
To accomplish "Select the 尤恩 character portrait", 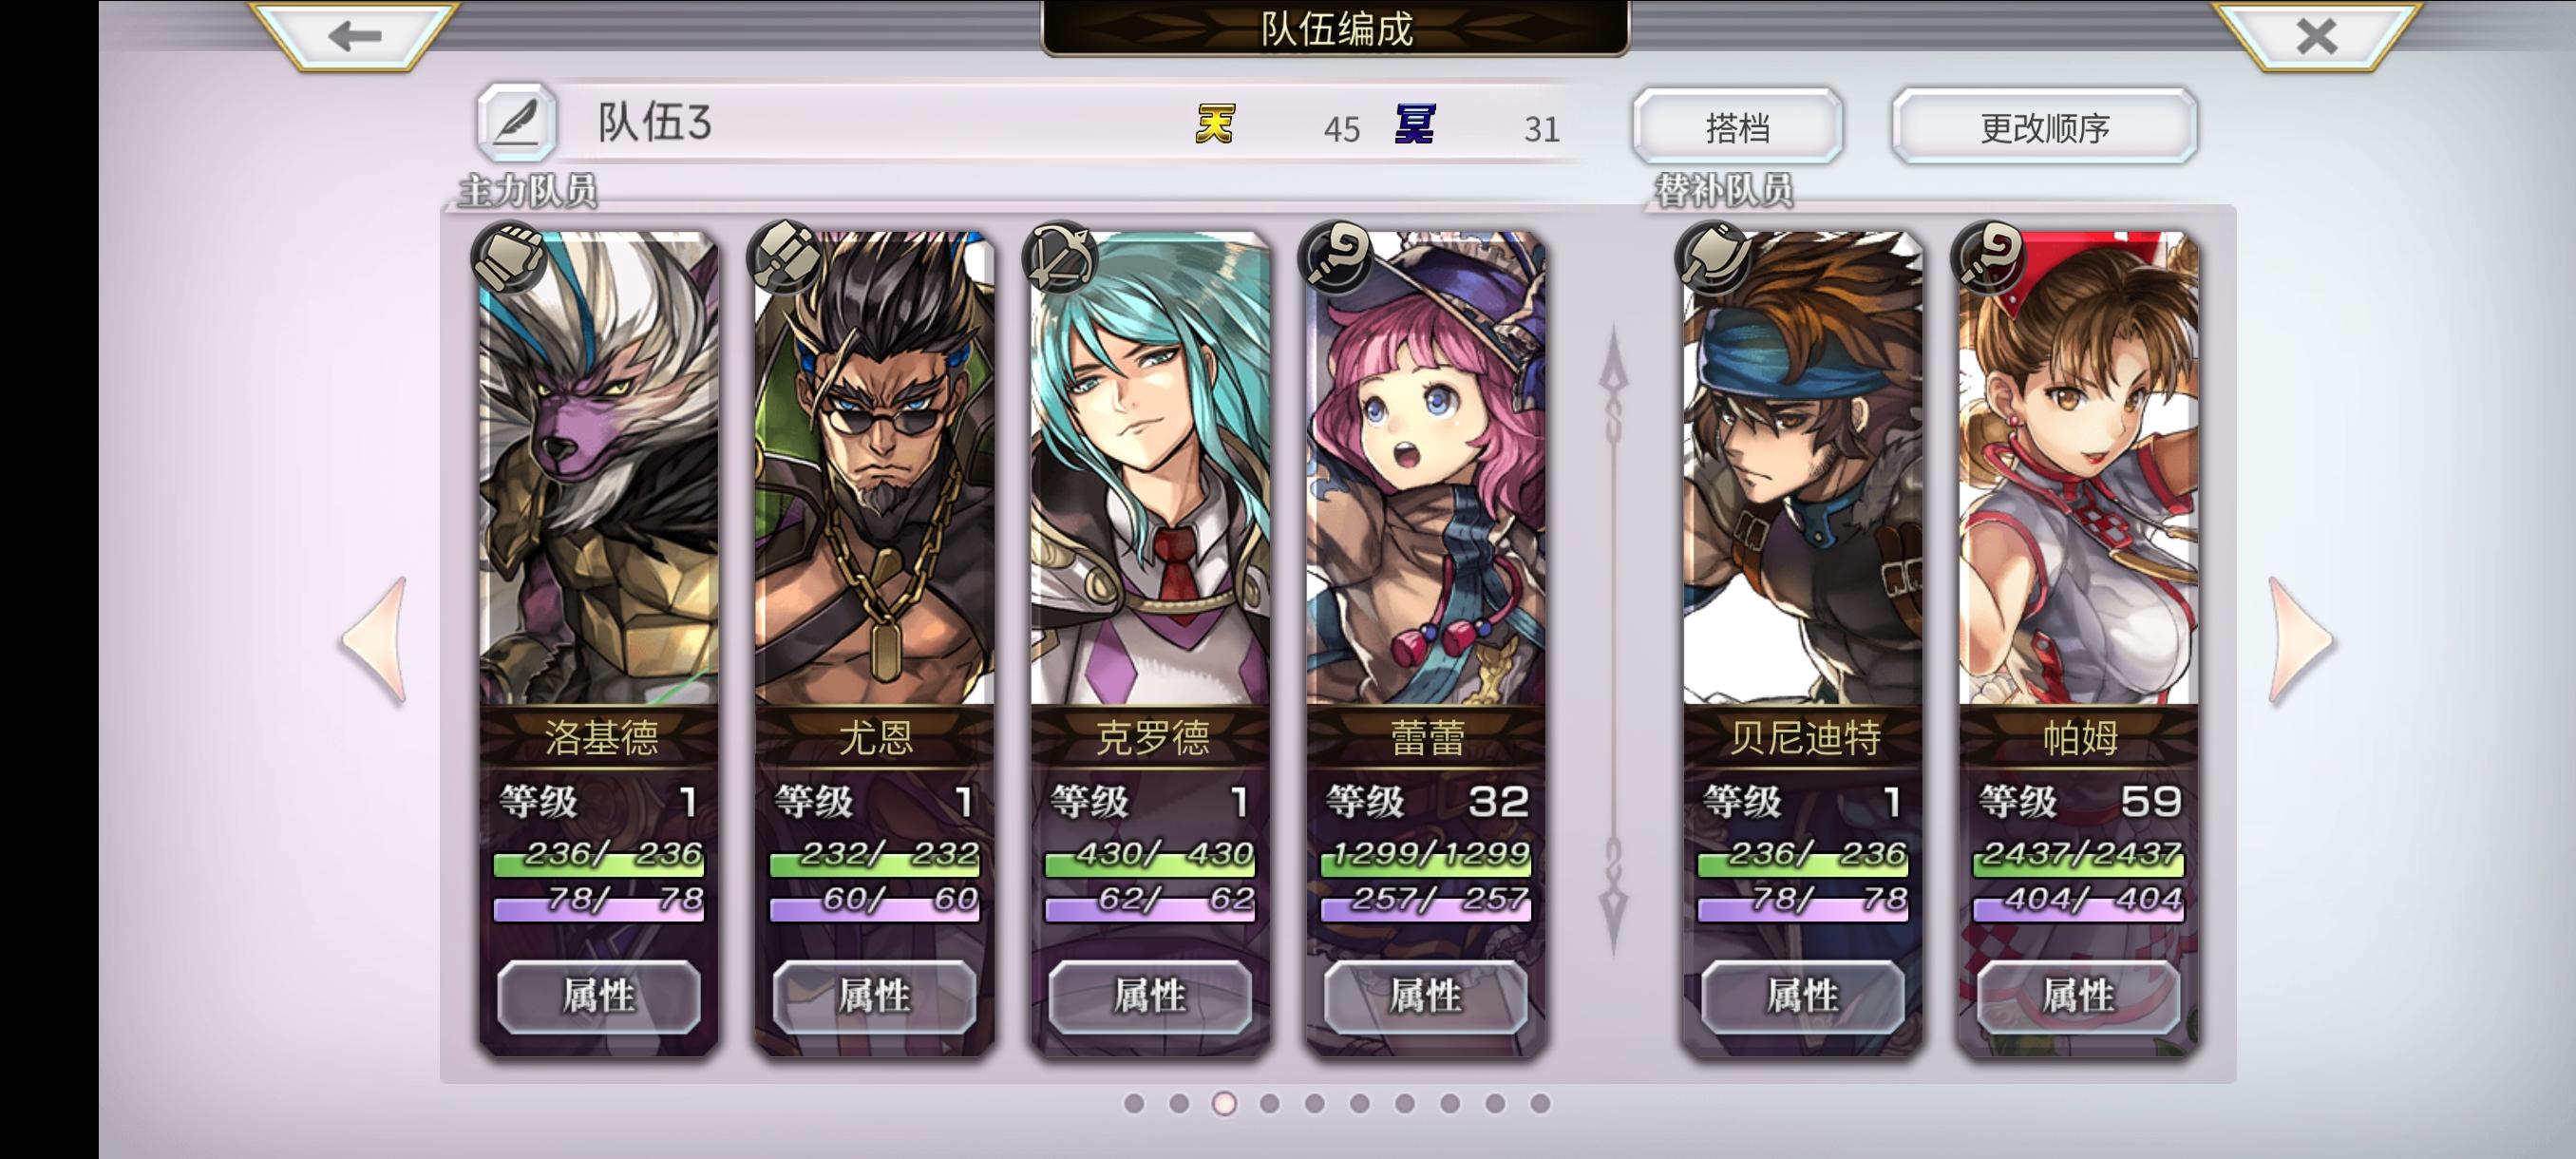I will tap(874, 468).
